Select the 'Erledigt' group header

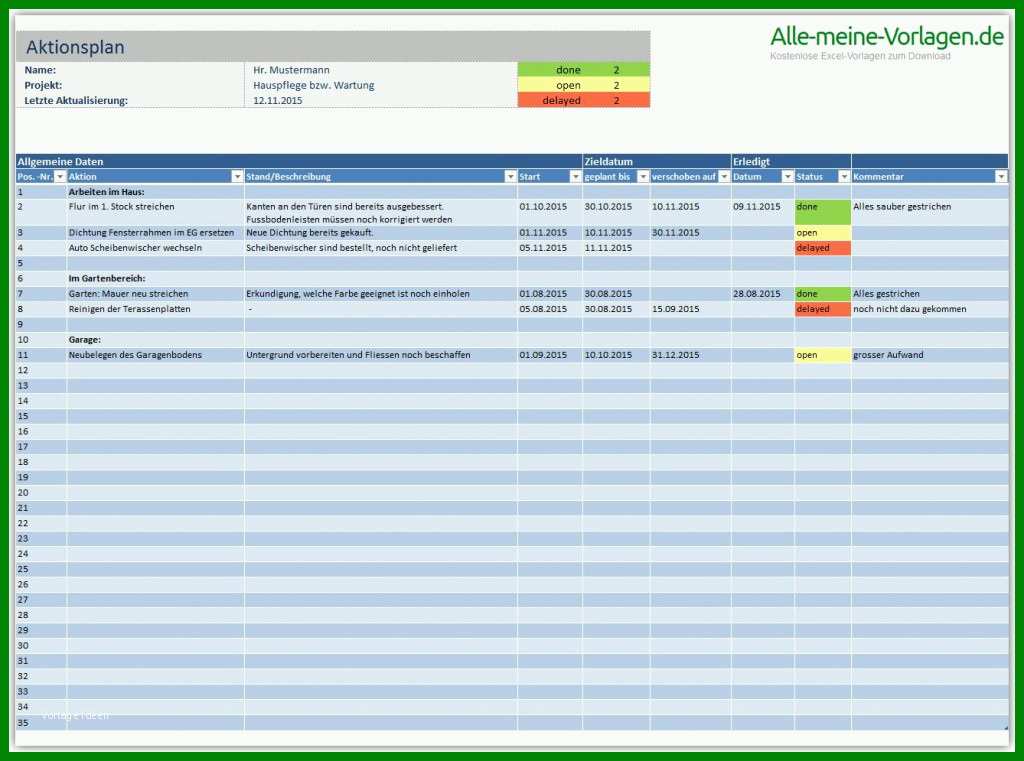click(x=791, y=161)
